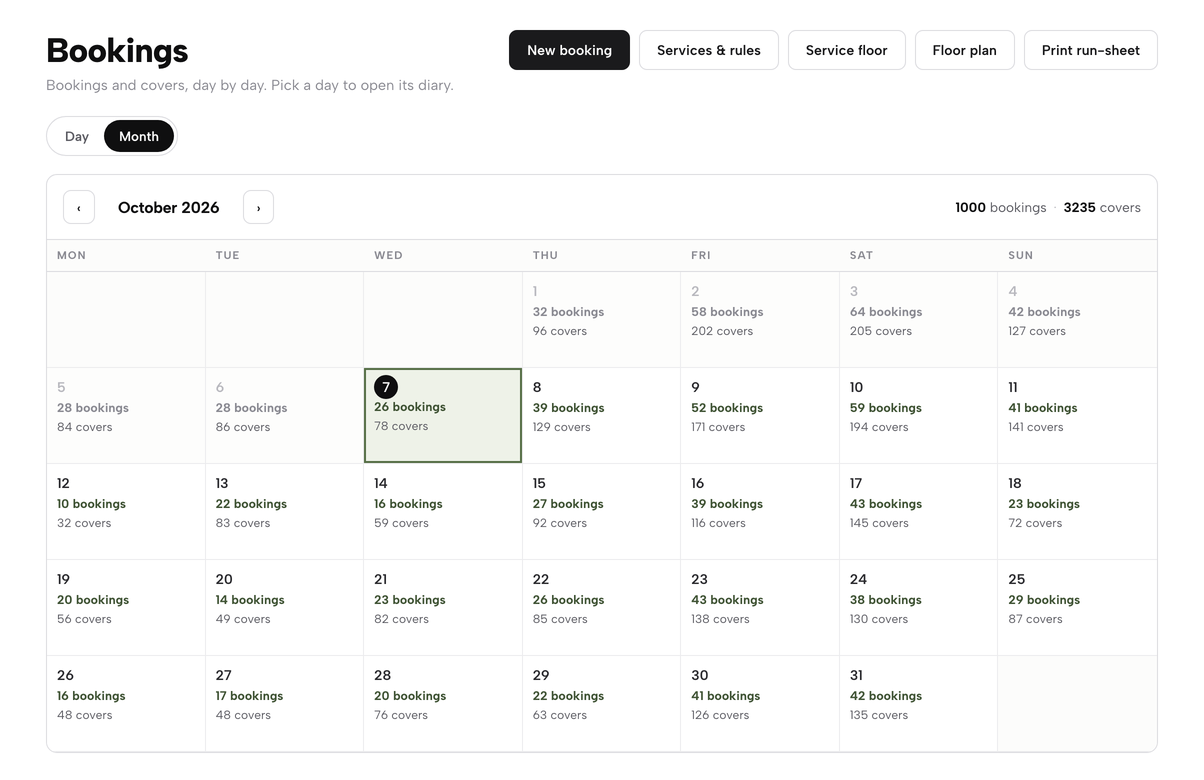Open October 26 with 16 bookings
Image resolution: width=1204 pixels, height=780 pixels.
tap(126, 703)
